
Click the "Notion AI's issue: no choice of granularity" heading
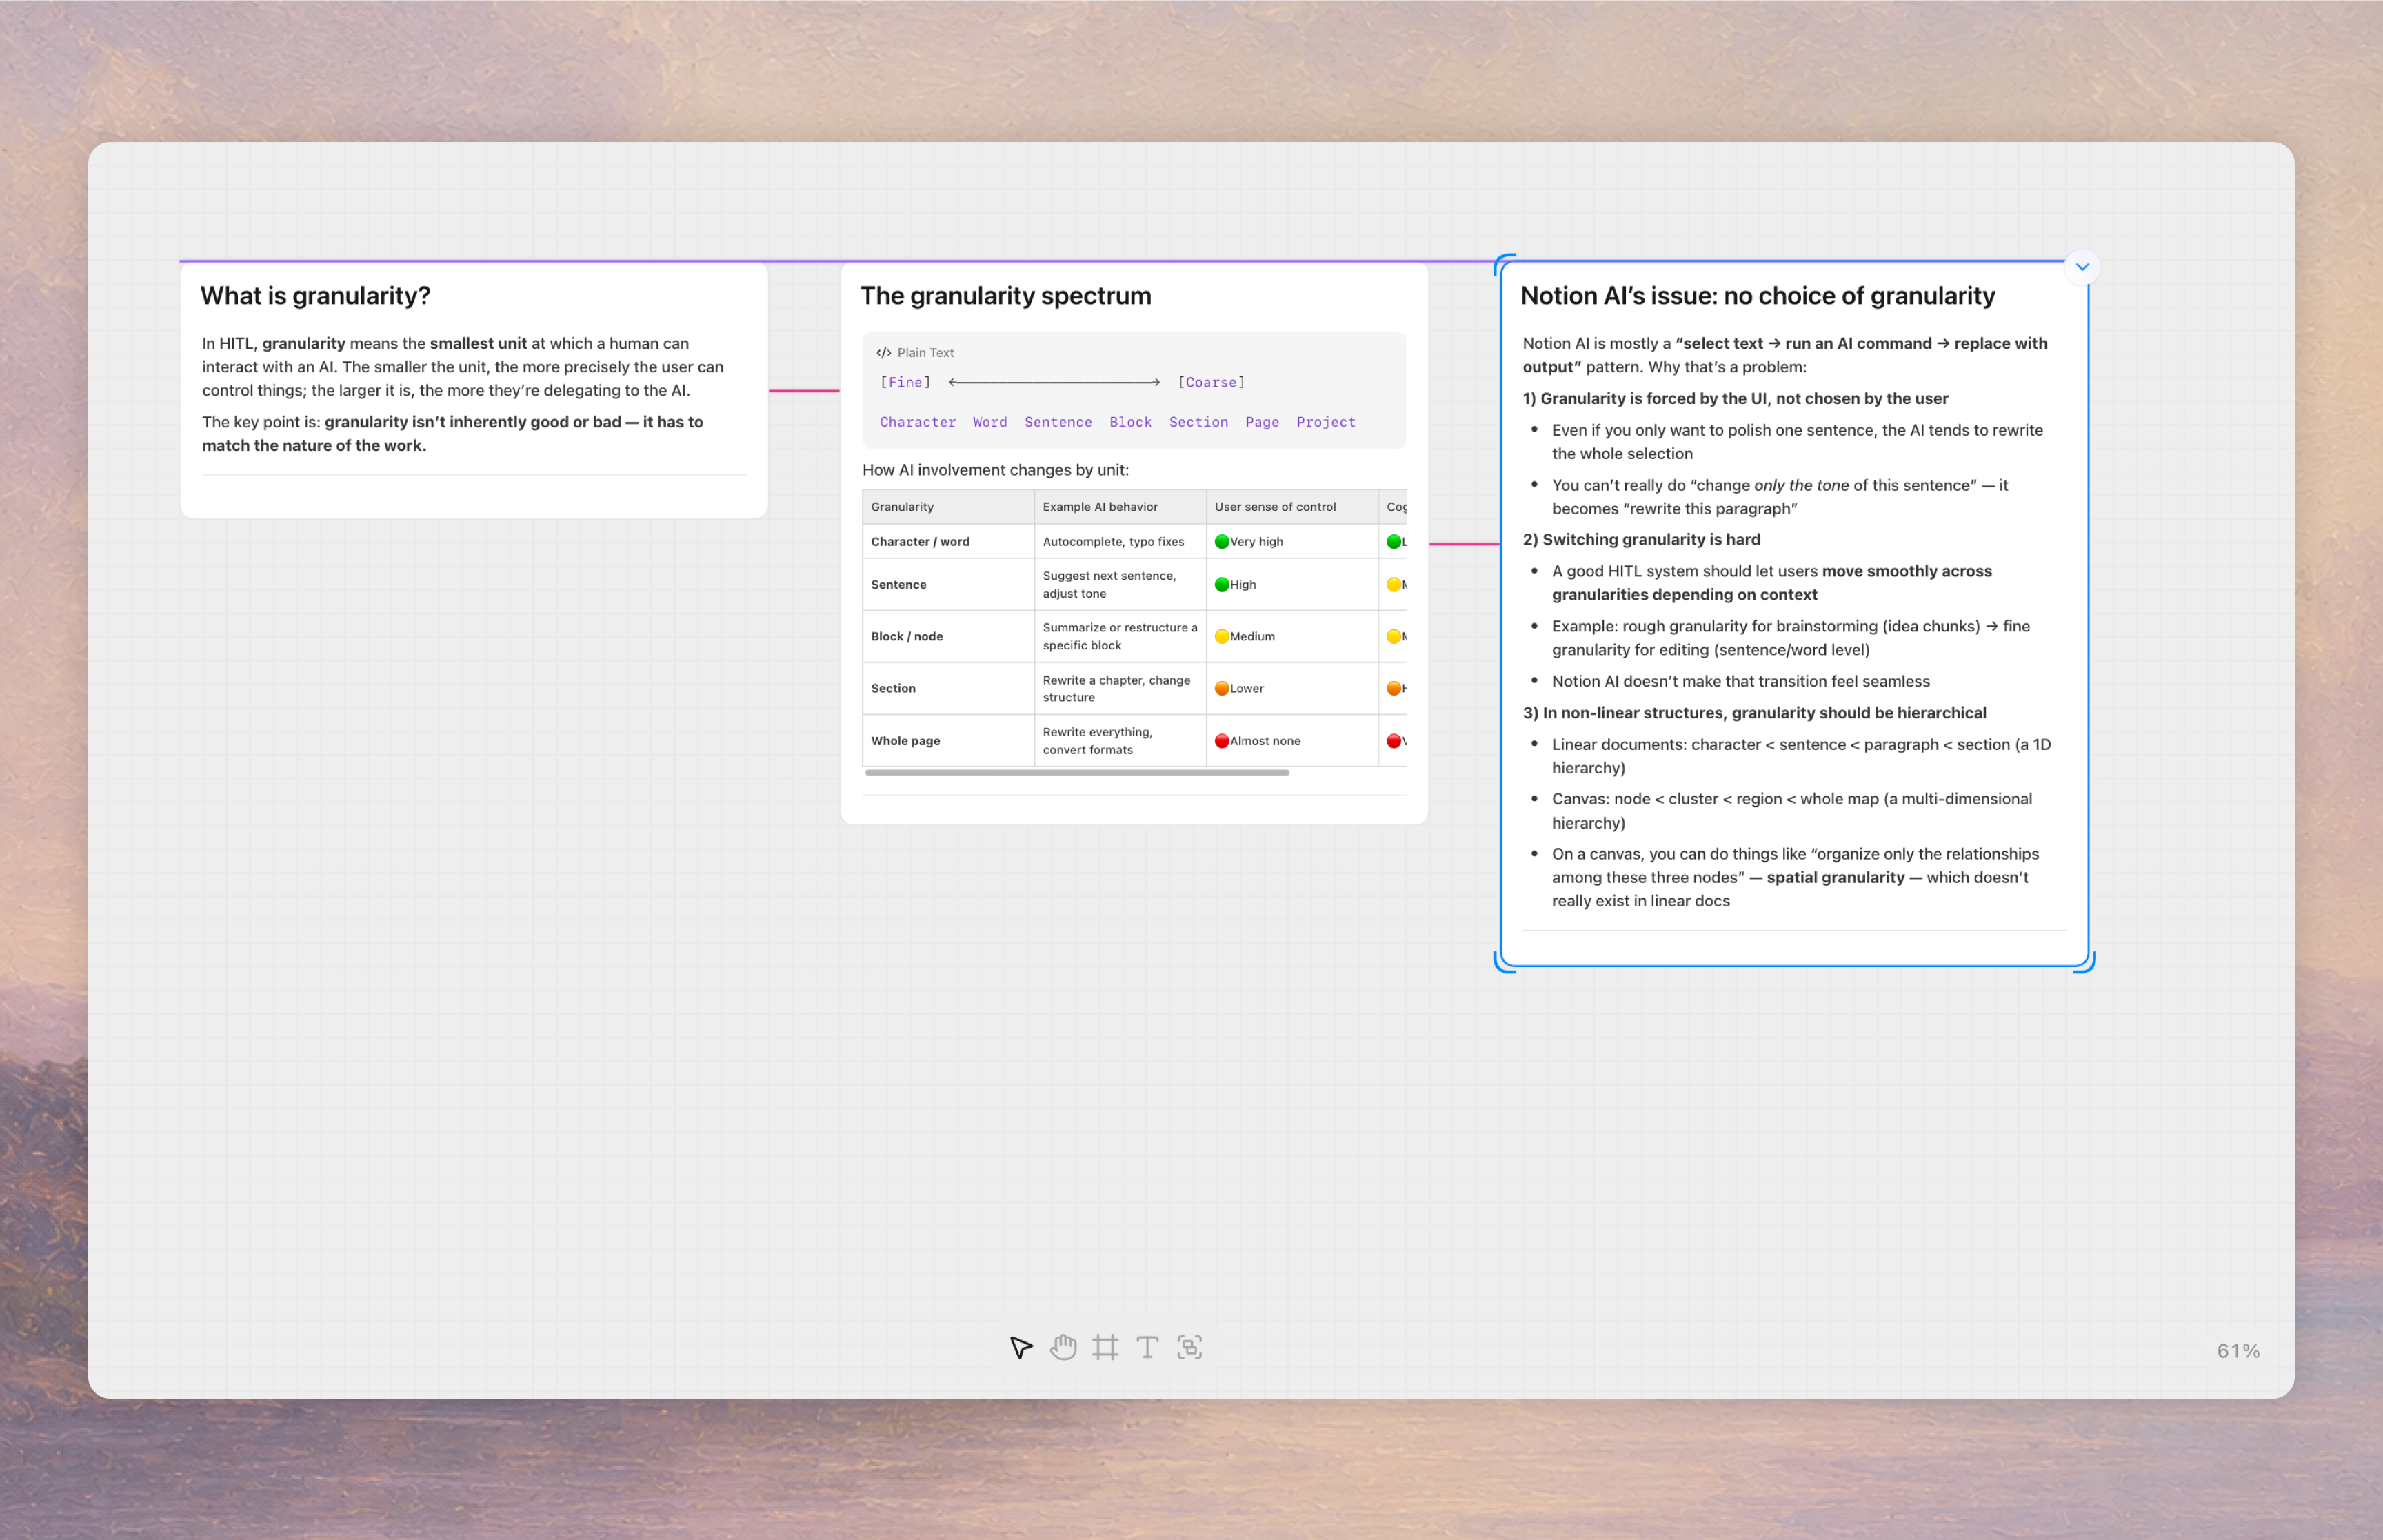[x=1757, y=296]
